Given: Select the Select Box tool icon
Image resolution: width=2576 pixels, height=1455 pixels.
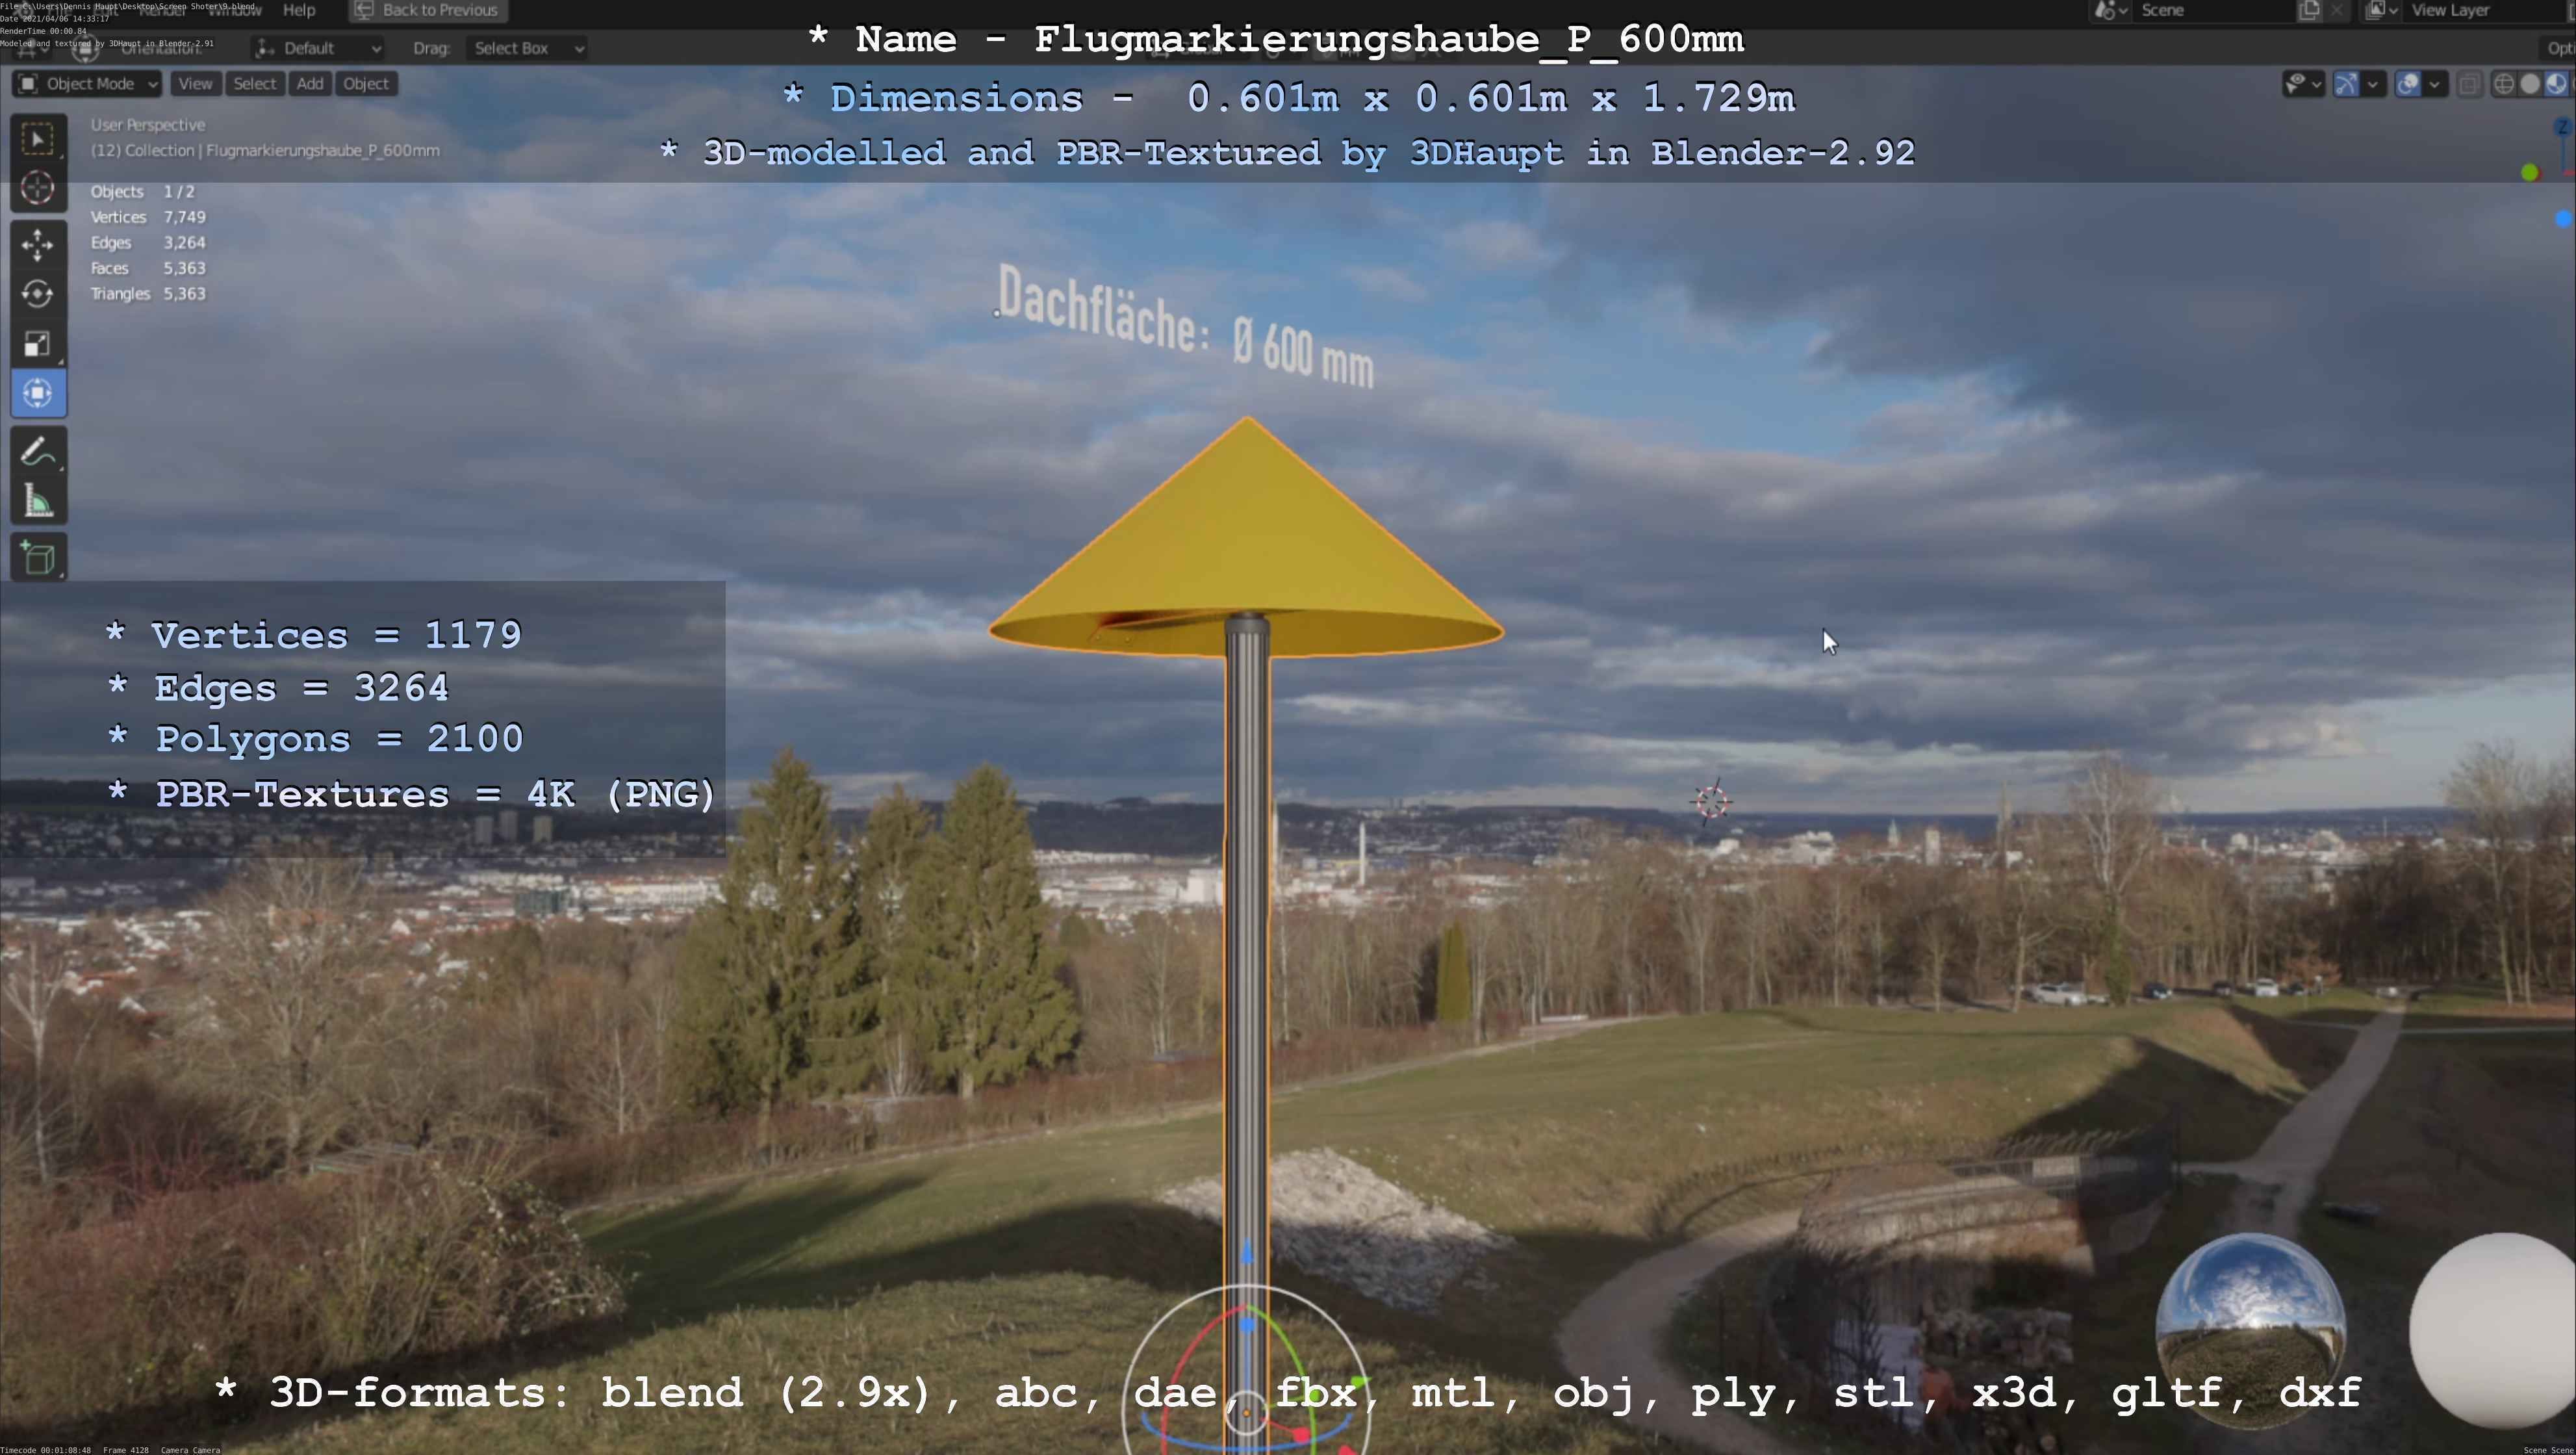Looking at the screenshot, I should coord(38,139).
